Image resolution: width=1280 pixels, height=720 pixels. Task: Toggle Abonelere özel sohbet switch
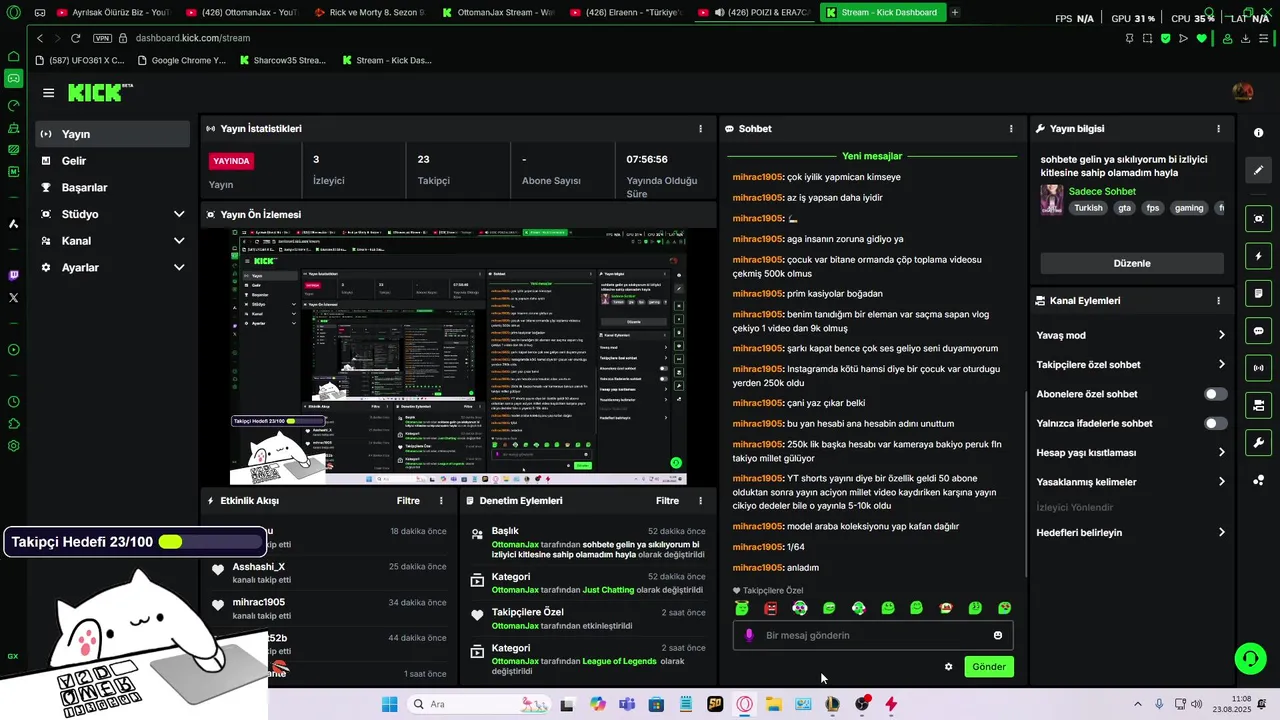point(1215,394)
